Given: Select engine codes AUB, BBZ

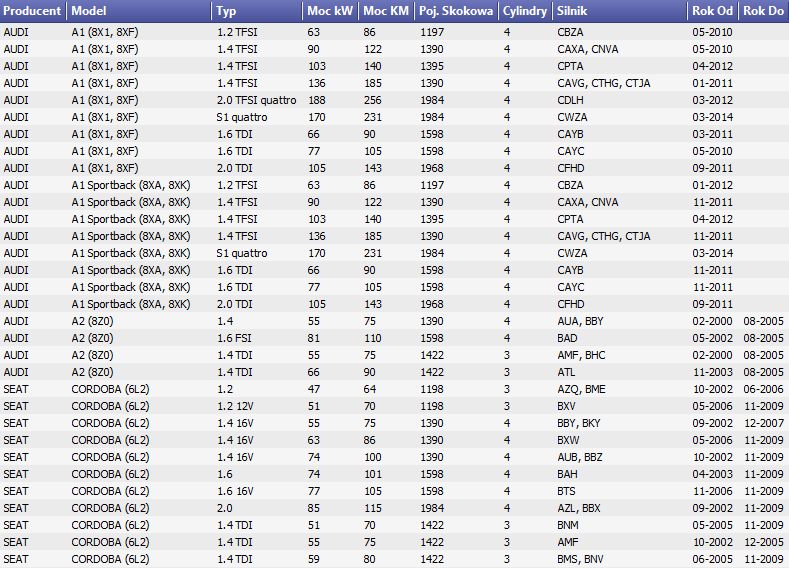Looking at the screenshot, I should (x=580, y=457).
